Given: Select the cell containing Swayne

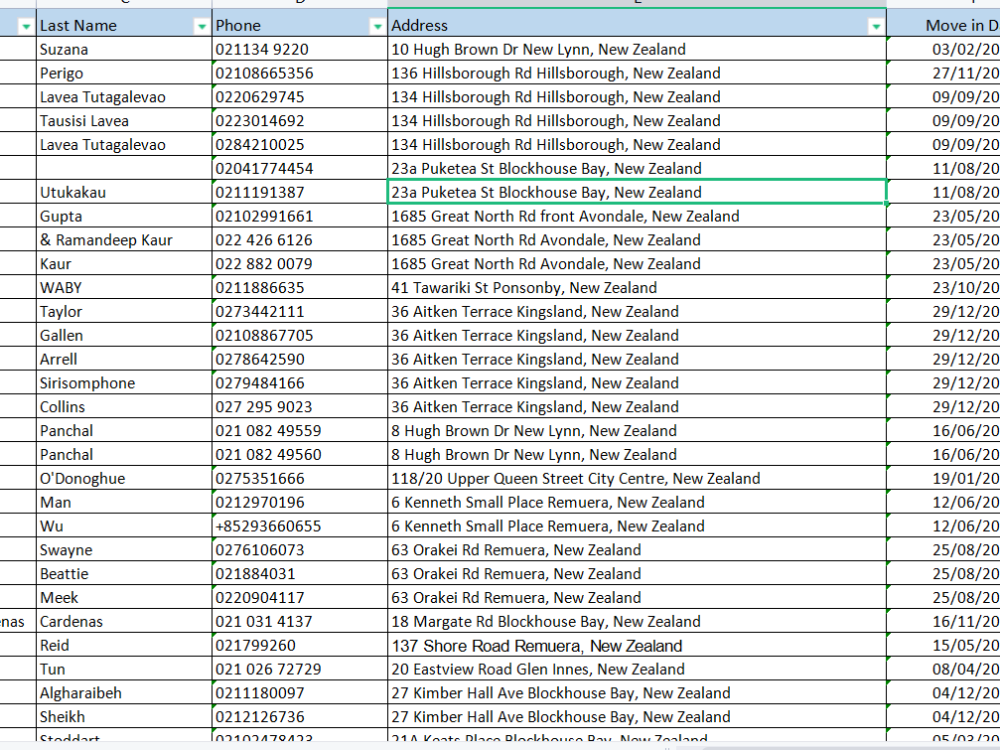Looking at the screenshot, I should click(124, 550).
